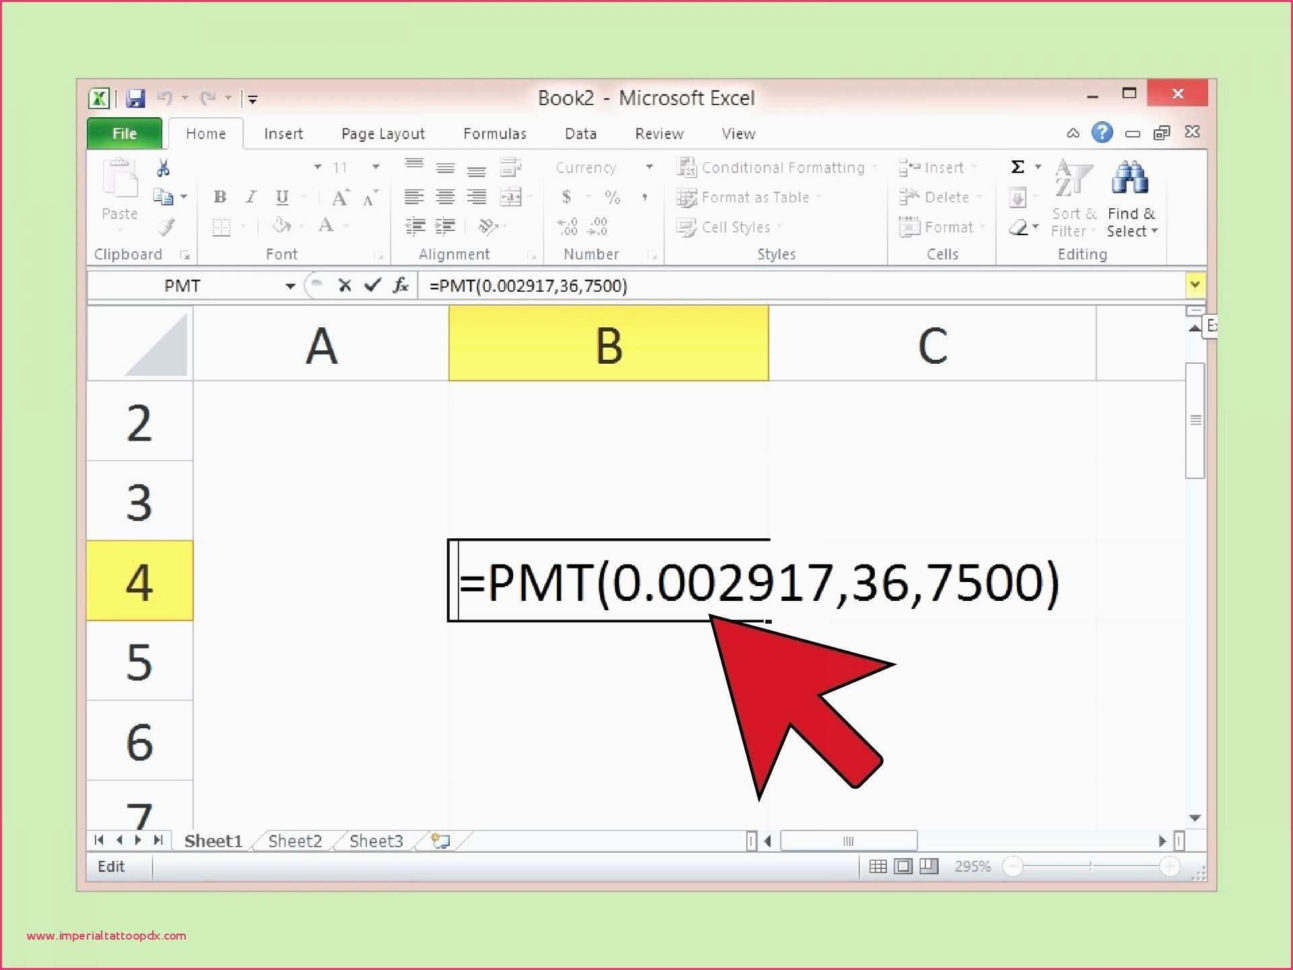Viewport: 1293px width, 970px height.
Task: Click the Delete button in Cells group
Action: click(941, 197)
